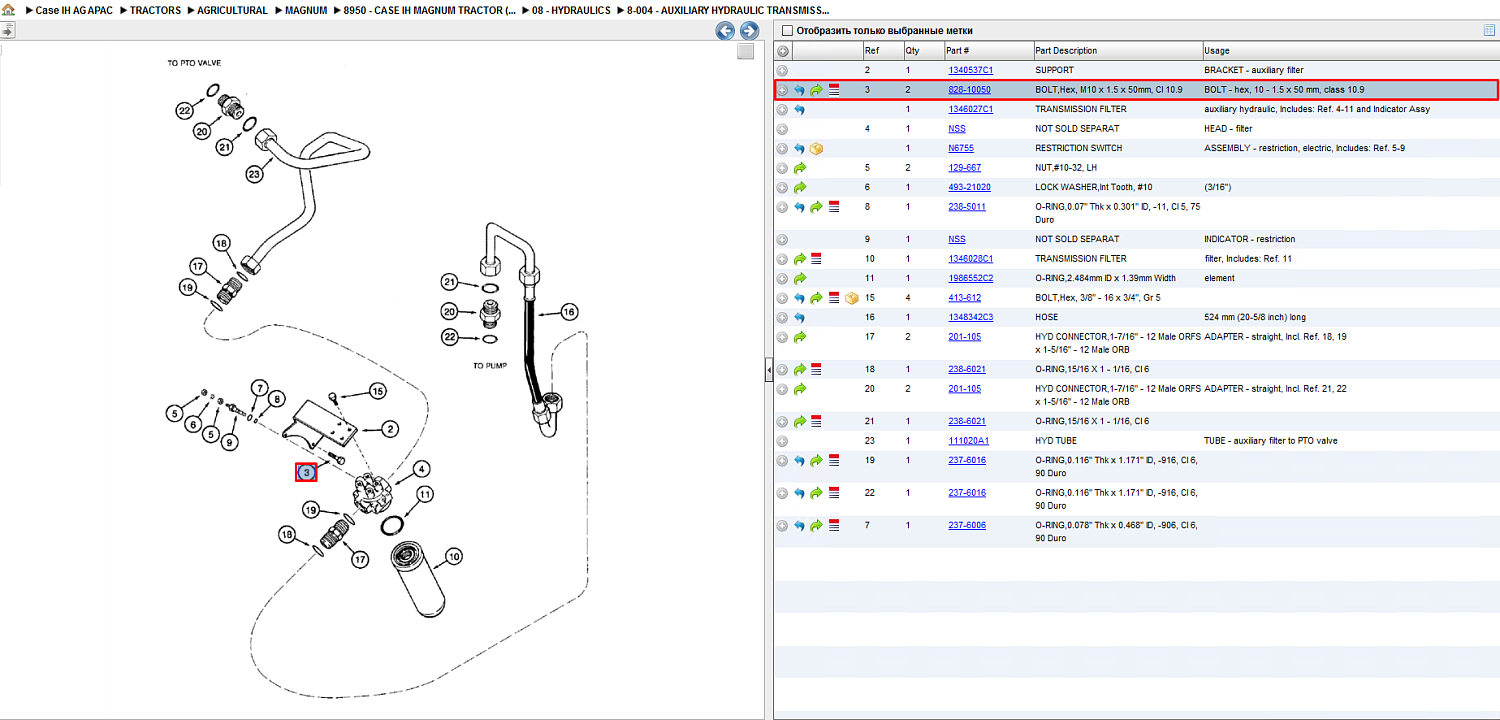Select callout 23 tube in the diagram
The image size is (1500, 720).
tap(254, 174)
